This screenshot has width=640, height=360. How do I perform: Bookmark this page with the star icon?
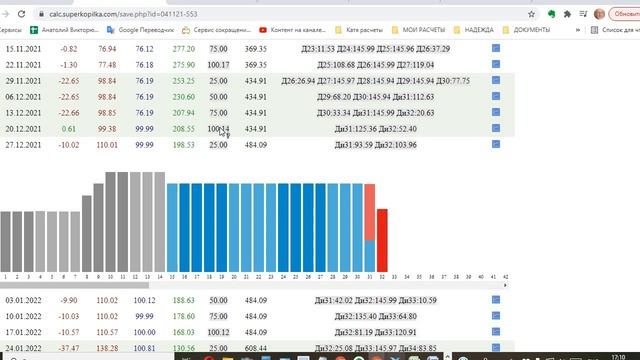click(531, 14)
